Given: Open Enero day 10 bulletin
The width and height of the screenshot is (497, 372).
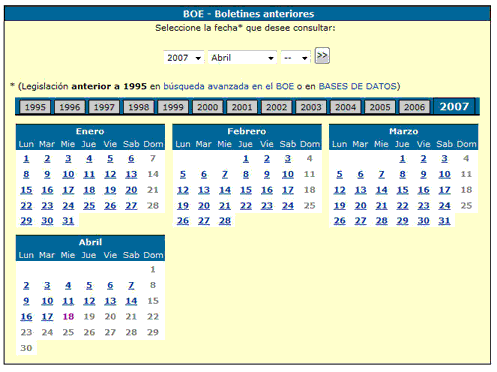Looking at the screenshot, I should click(68, 174).
